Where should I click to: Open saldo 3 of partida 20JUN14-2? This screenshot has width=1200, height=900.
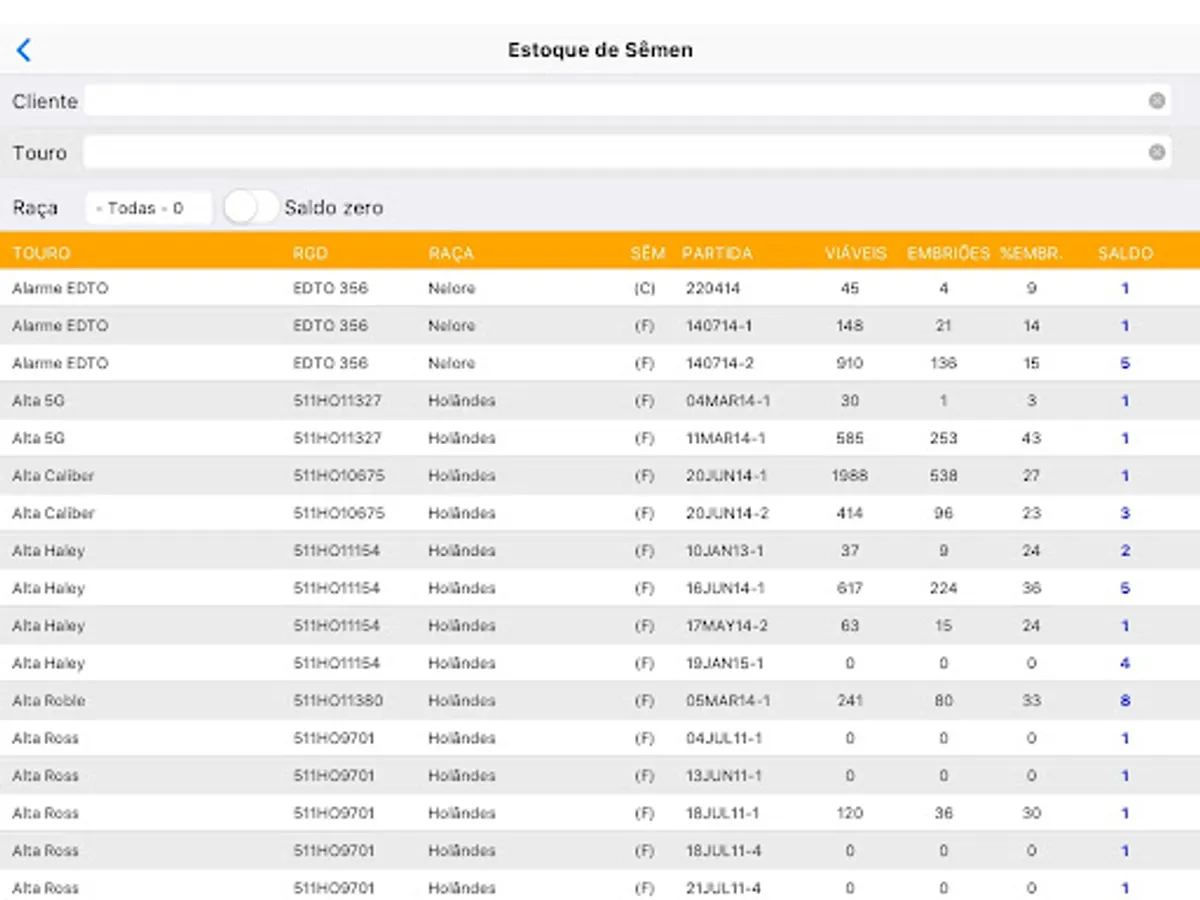(x=1125, y=514)
